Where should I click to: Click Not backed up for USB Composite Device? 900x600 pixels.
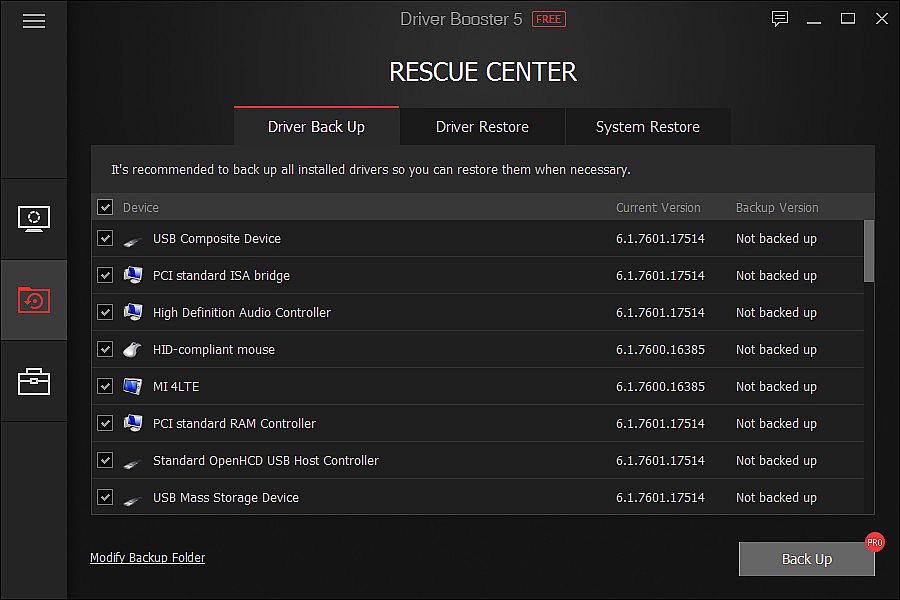776,239
